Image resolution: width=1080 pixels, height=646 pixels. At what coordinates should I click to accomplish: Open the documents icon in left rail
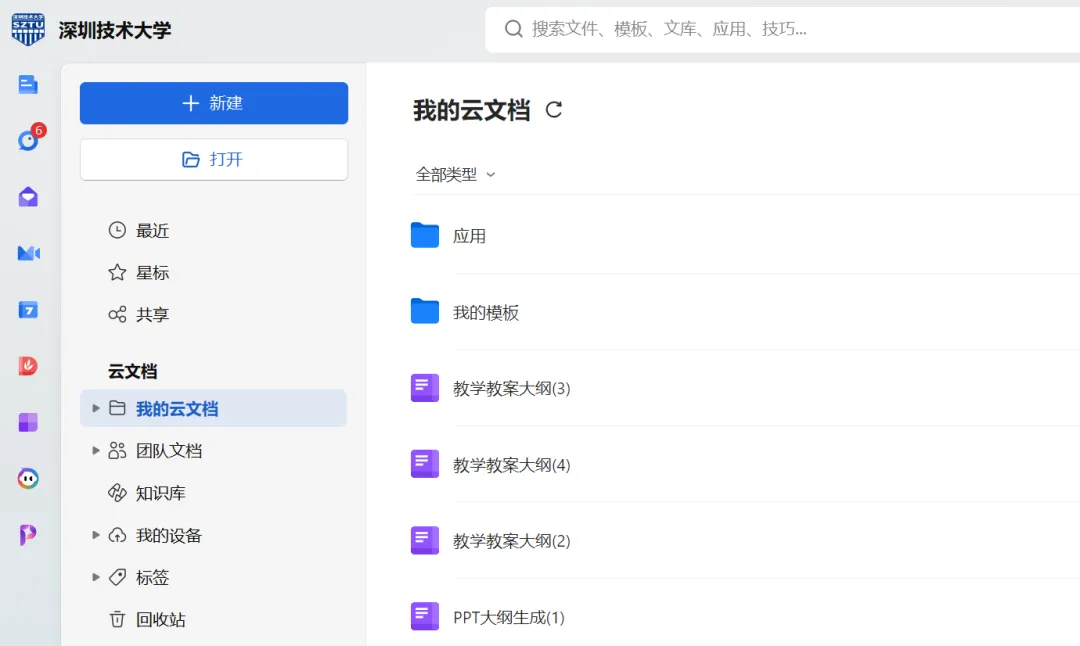[28, 85]
